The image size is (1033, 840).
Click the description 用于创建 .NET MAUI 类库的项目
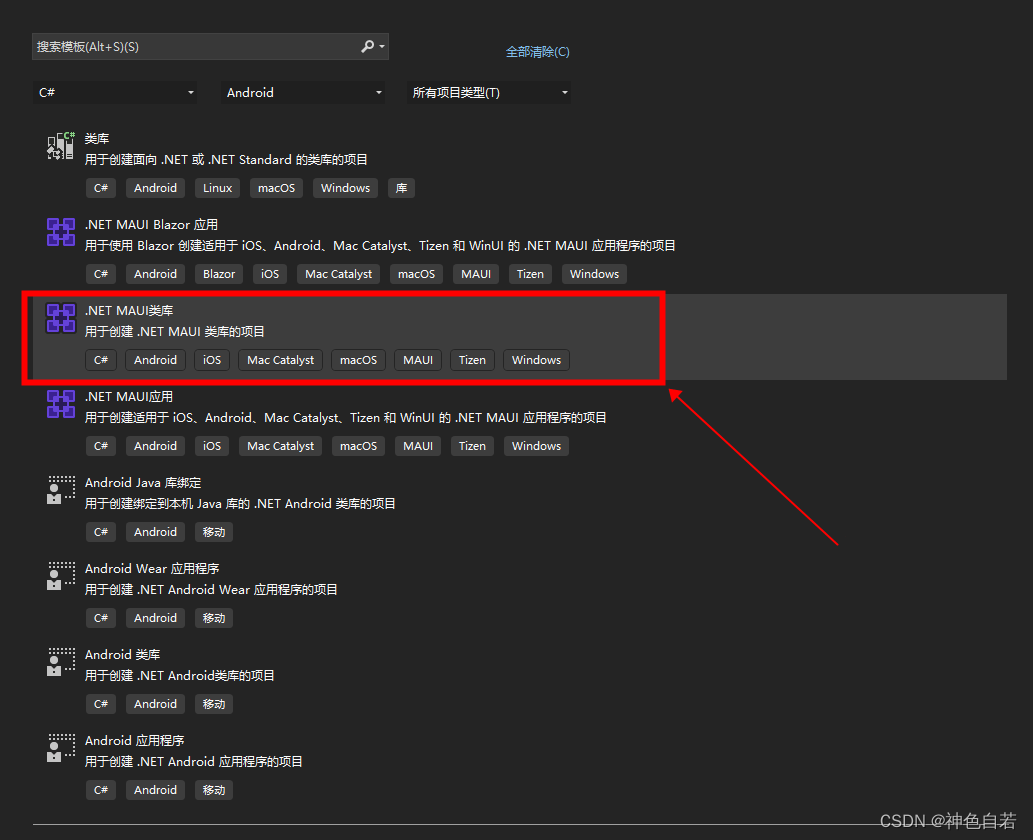(x=175, y=331)
